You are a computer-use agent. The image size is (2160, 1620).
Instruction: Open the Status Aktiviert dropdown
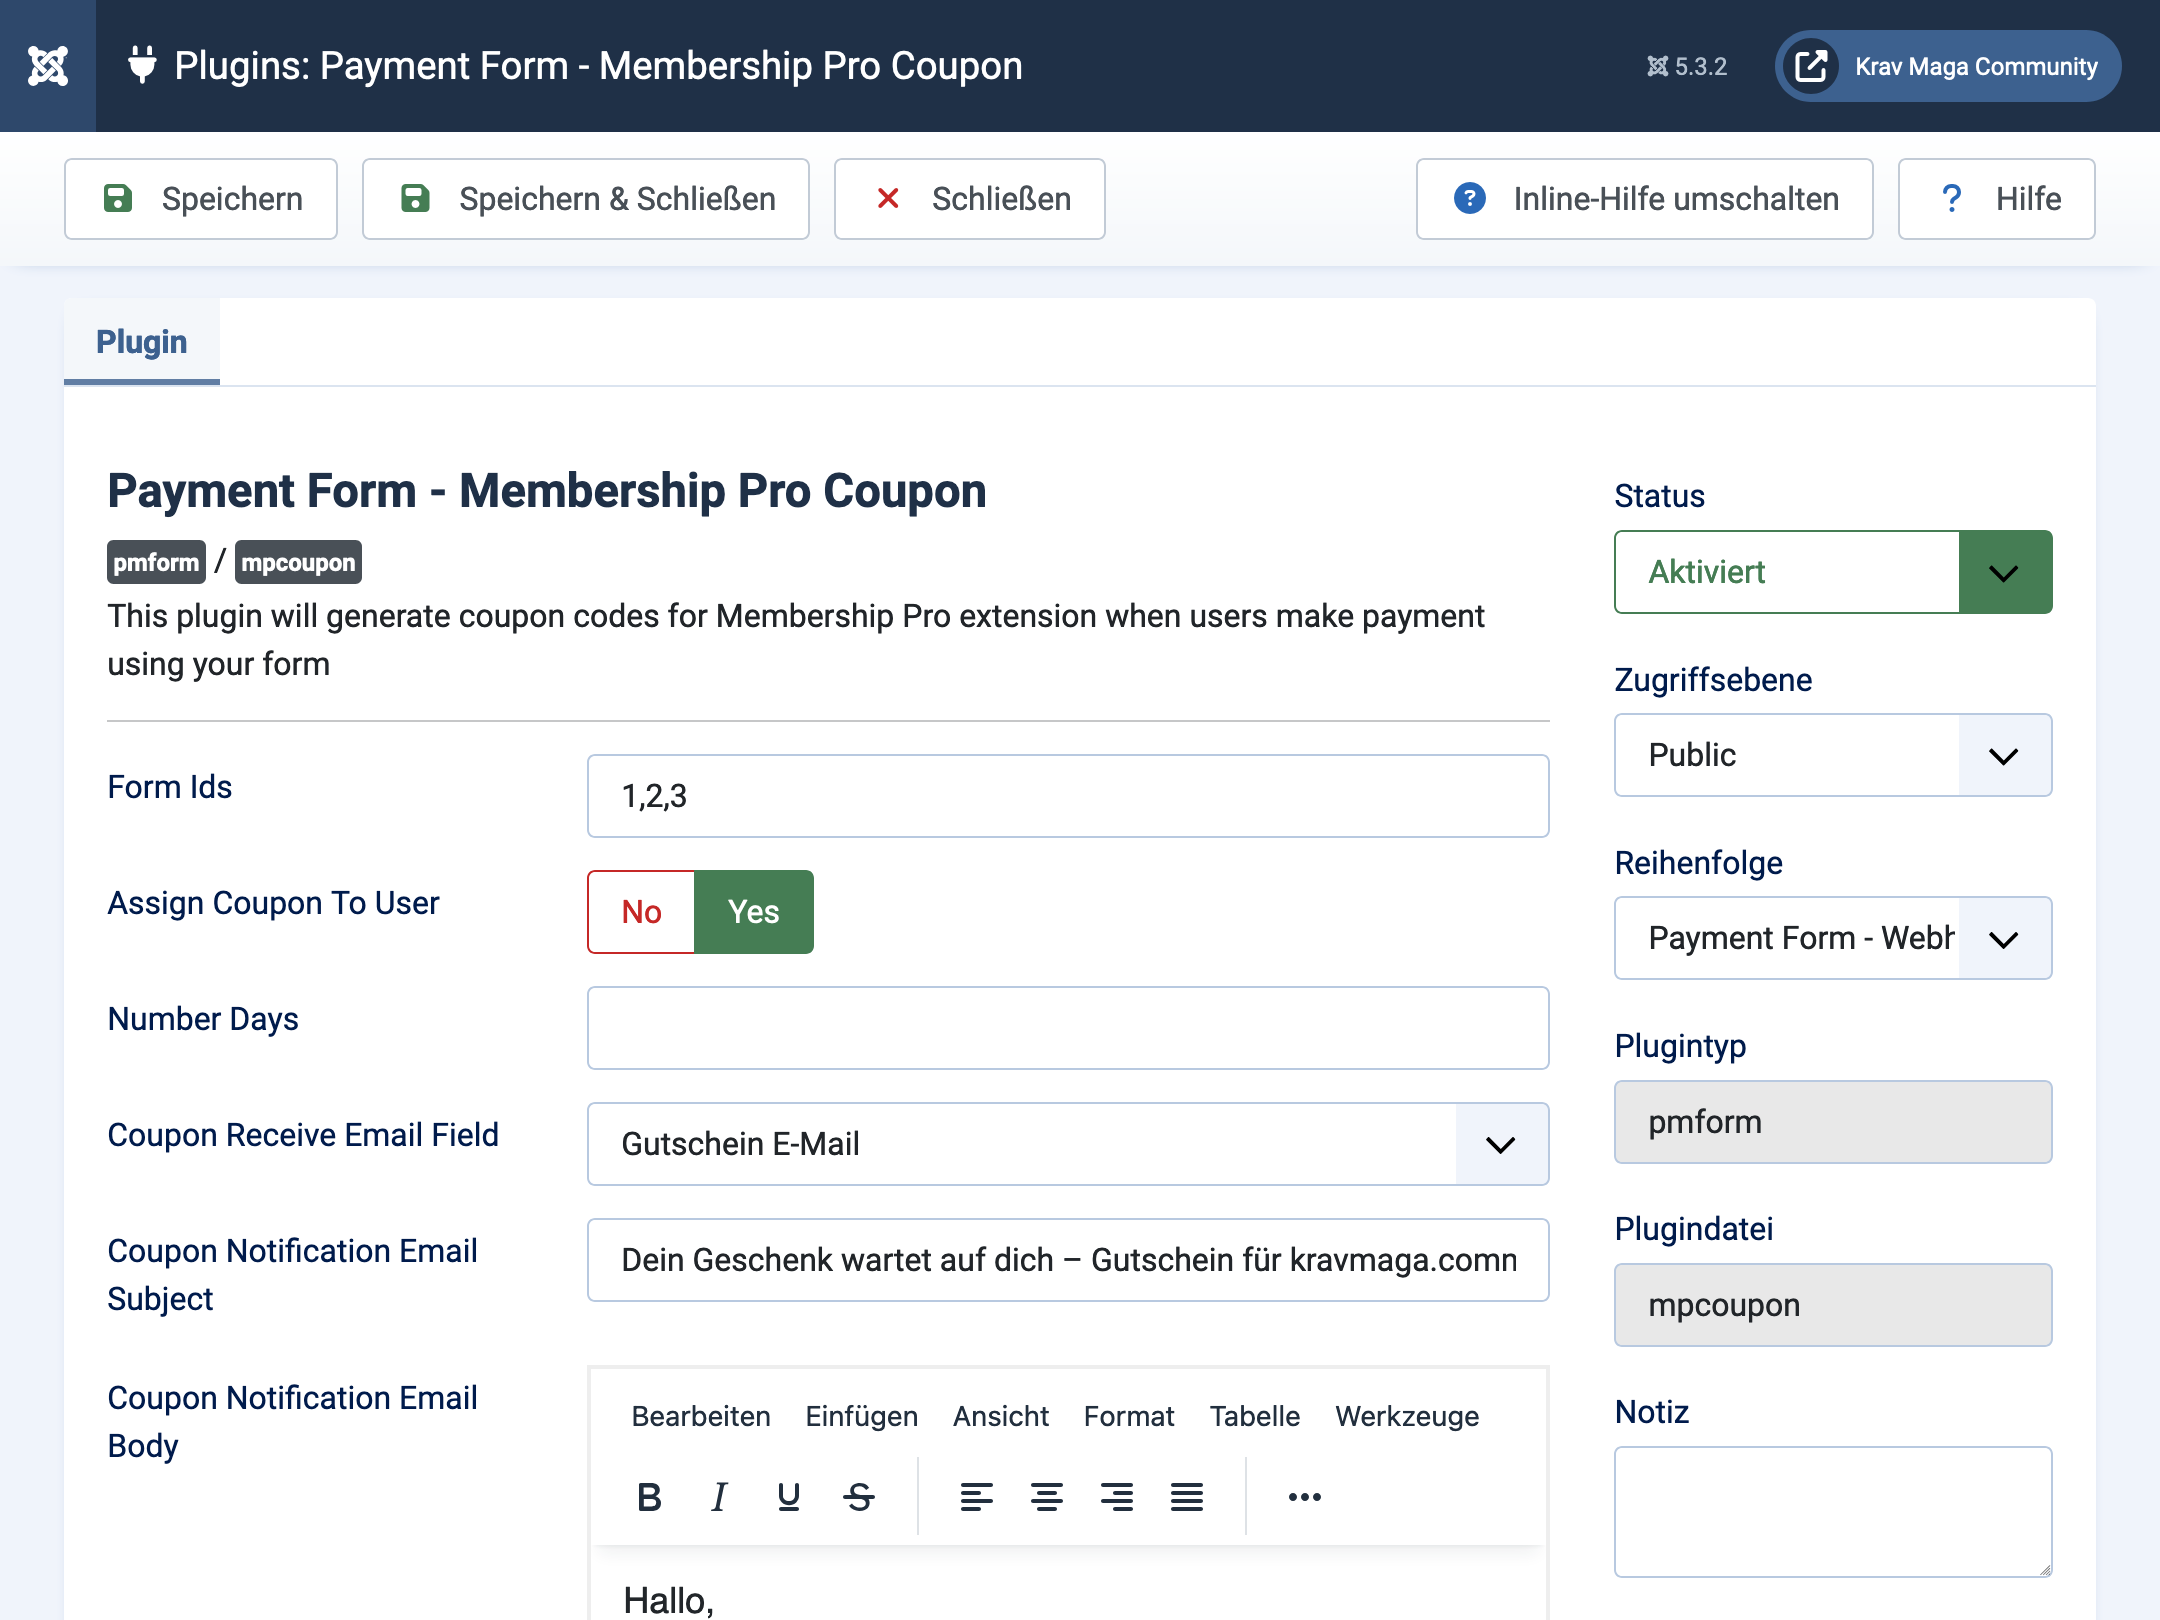(1833, 572)
